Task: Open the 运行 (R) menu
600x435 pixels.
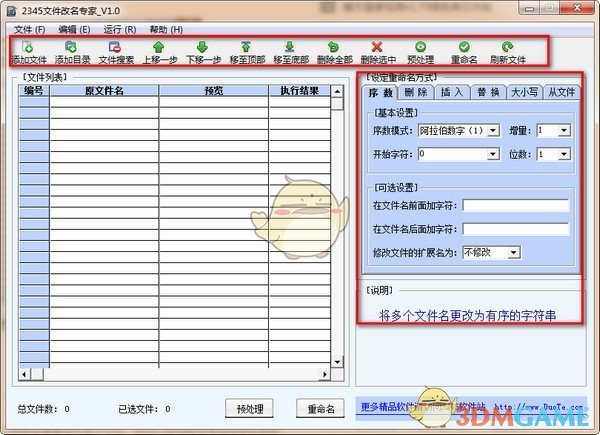Action: (x=120, y=29)
